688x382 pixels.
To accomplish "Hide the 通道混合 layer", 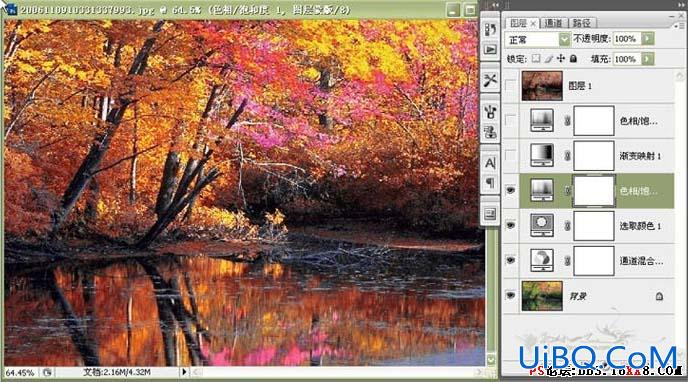I will (510, 260).
